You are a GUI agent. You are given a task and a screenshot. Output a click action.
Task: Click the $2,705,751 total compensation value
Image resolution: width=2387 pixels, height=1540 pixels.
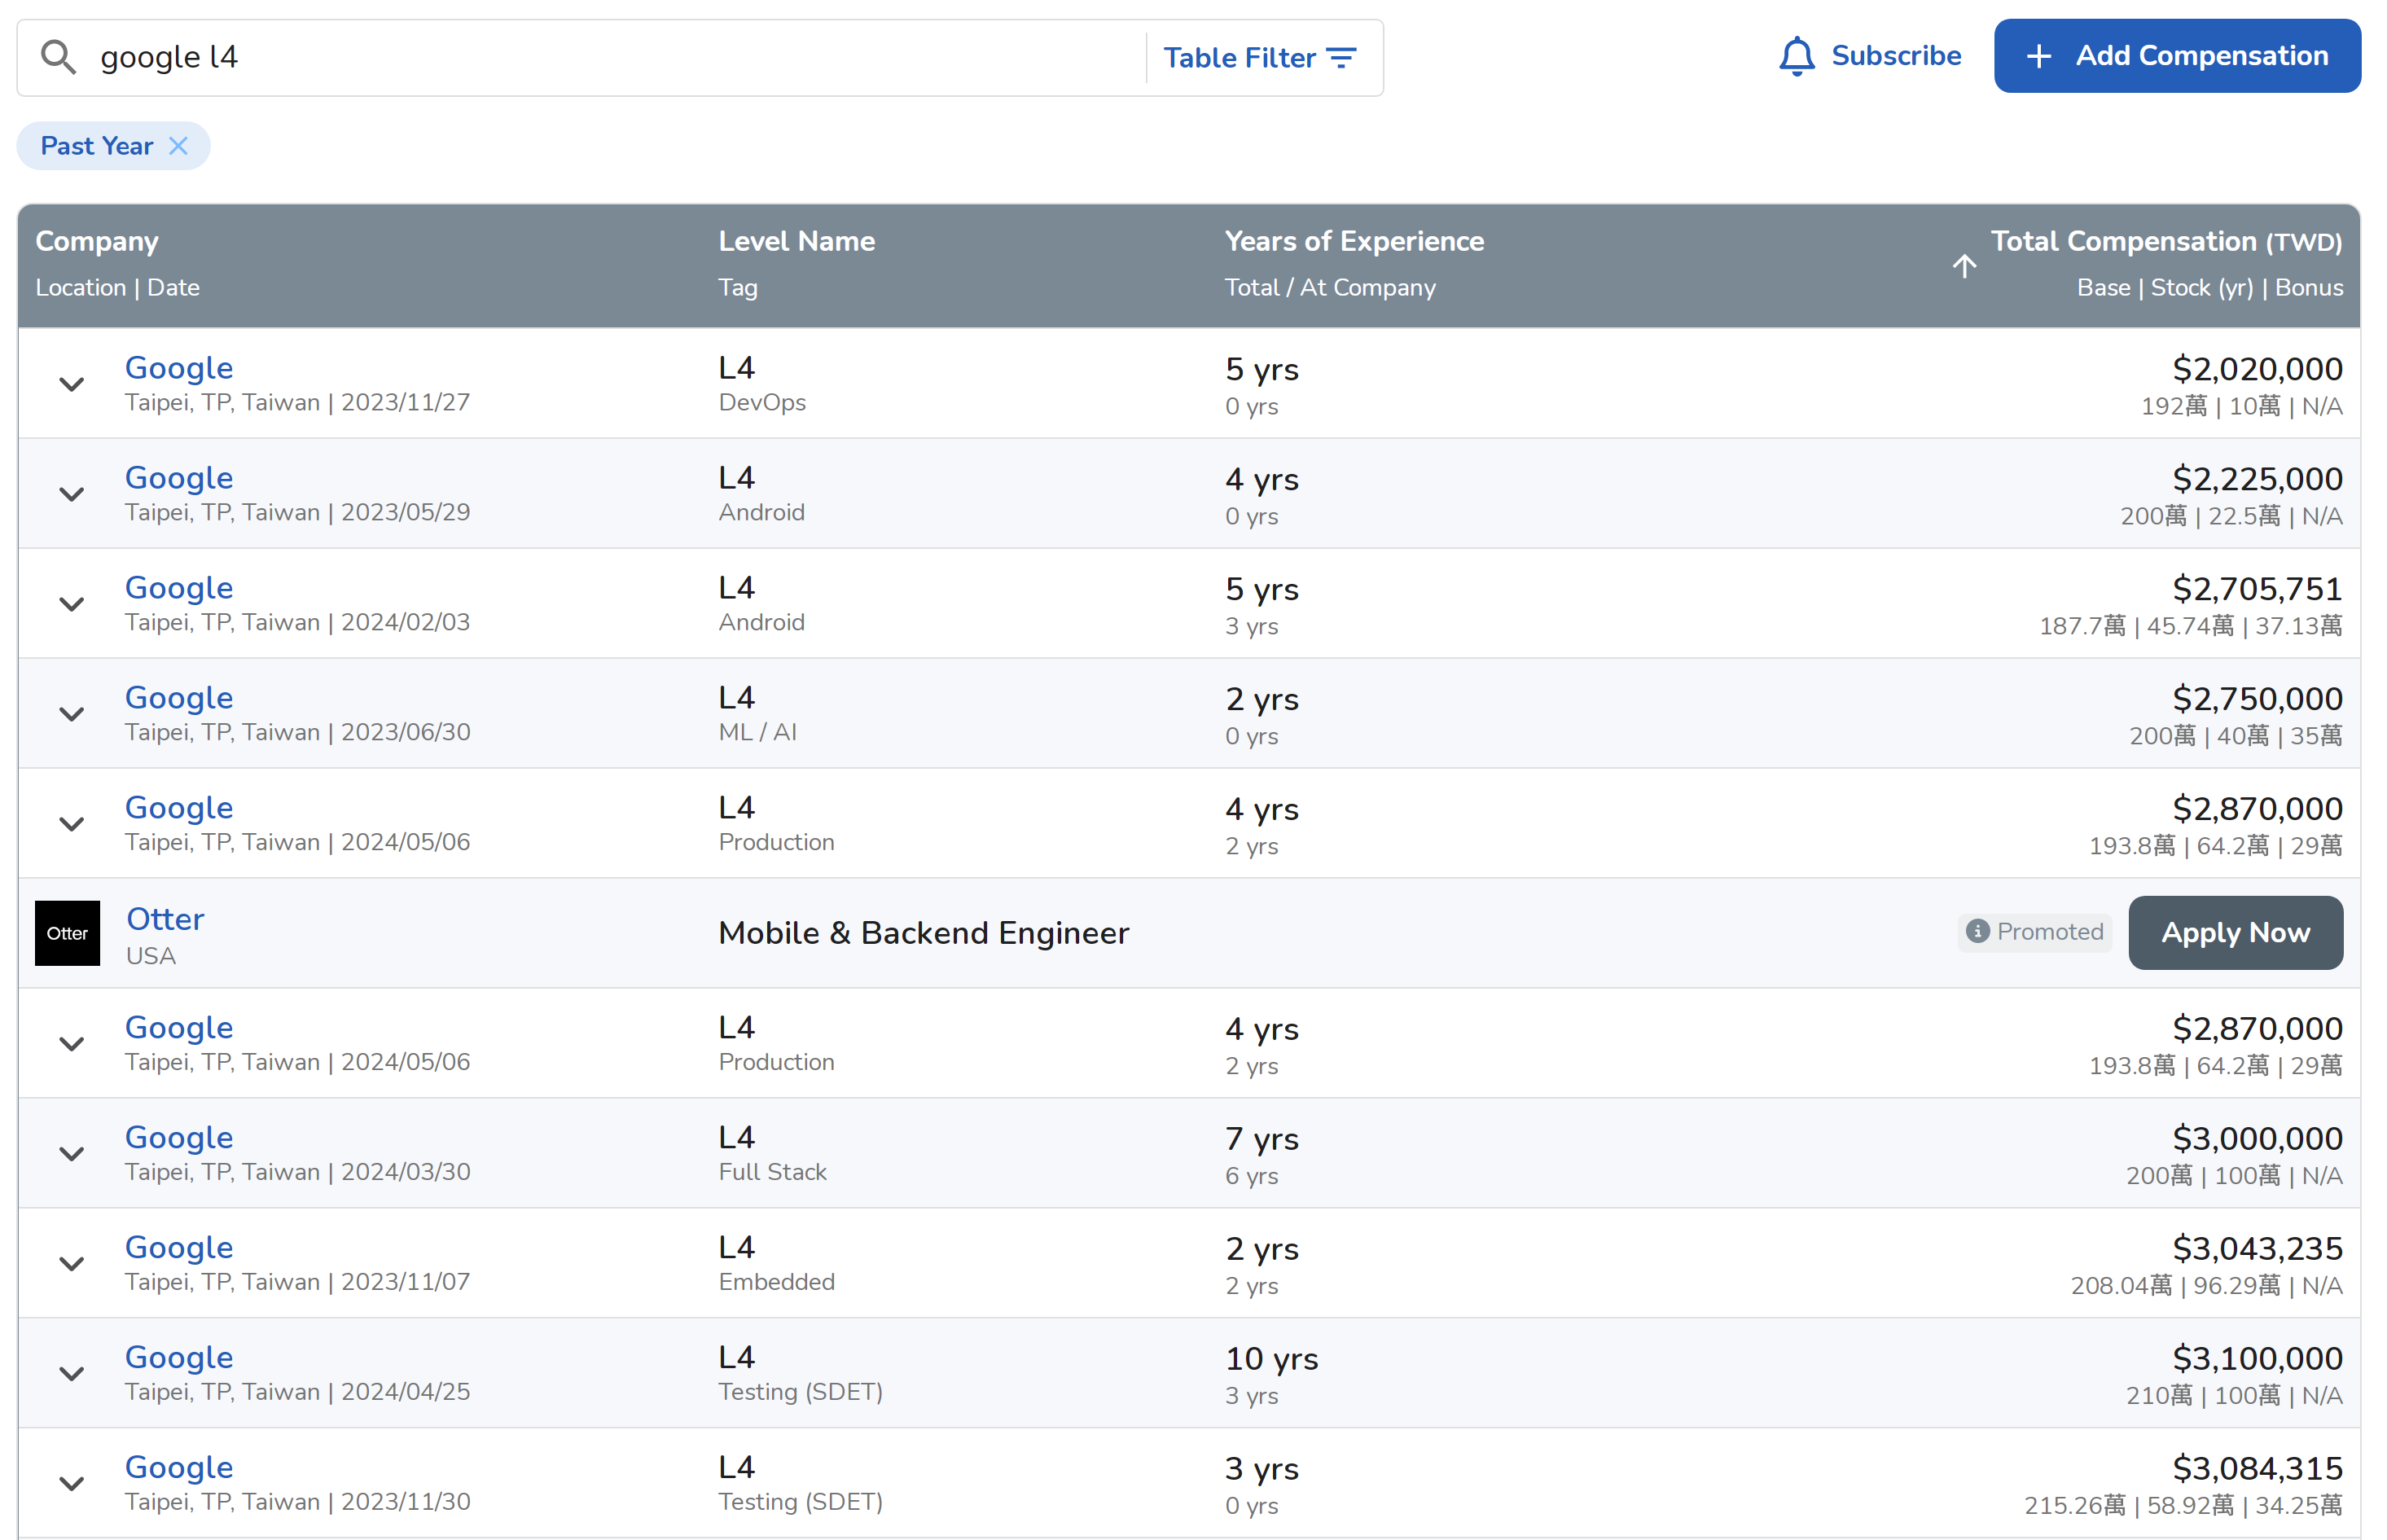(2257, 589)
